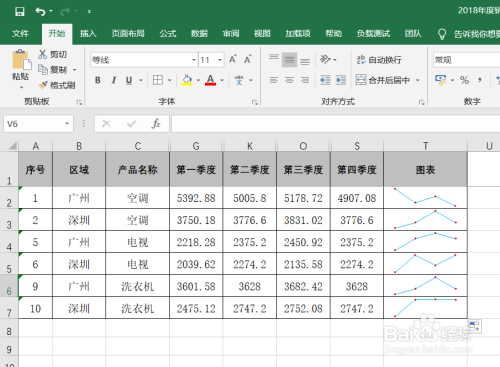Open the fill color dropdown arrow
500x367 pixels.
[198, 80]
